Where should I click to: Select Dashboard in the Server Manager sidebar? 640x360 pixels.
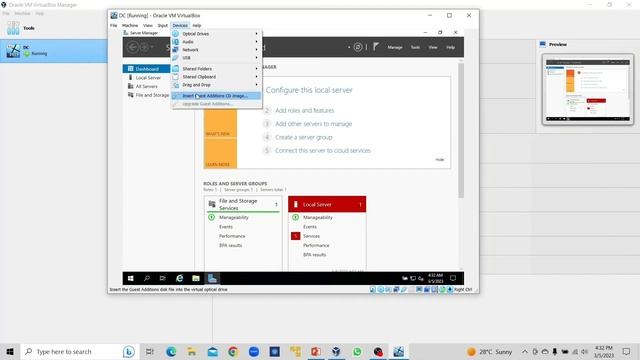tap(146, 69)
